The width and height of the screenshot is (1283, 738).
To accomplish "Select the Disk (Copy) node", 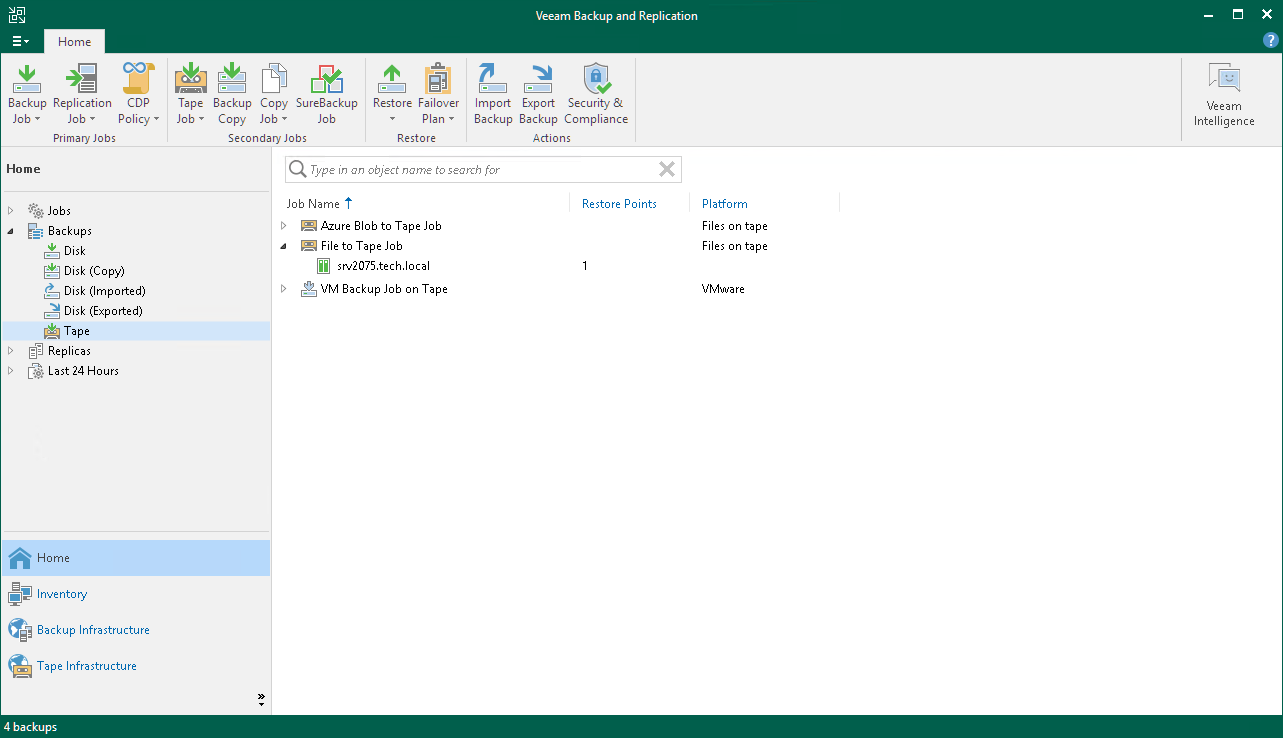I will click(x=94, y=271).
